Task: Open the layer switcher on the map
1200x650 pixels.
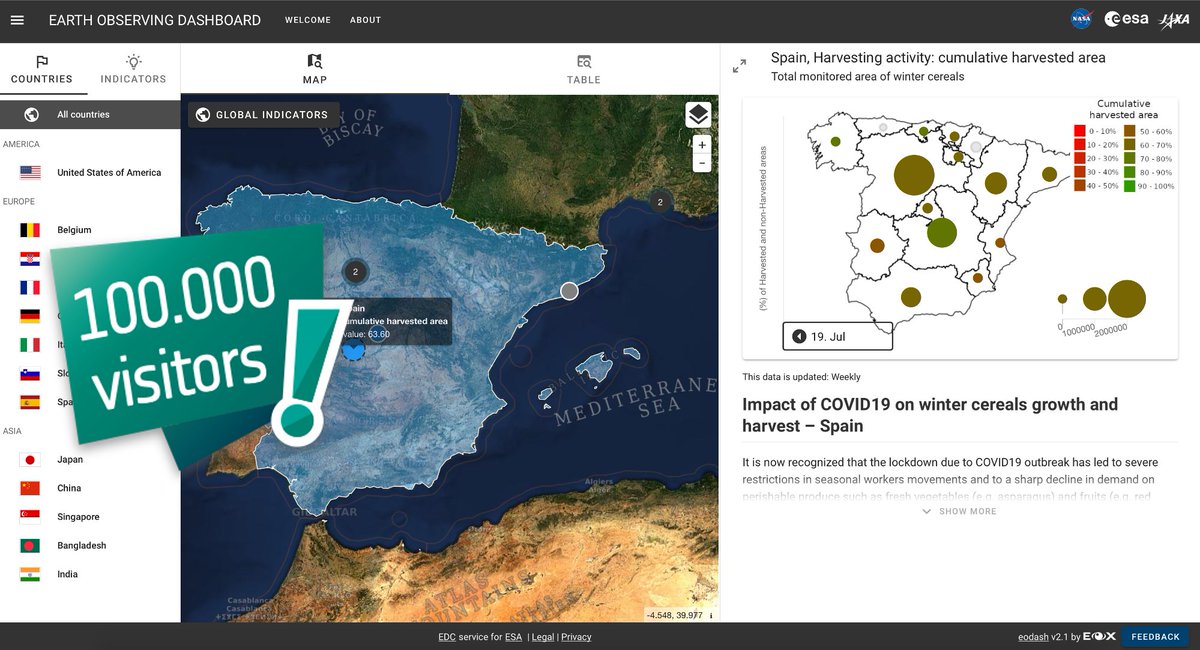Action: click(x=698, y=115)
